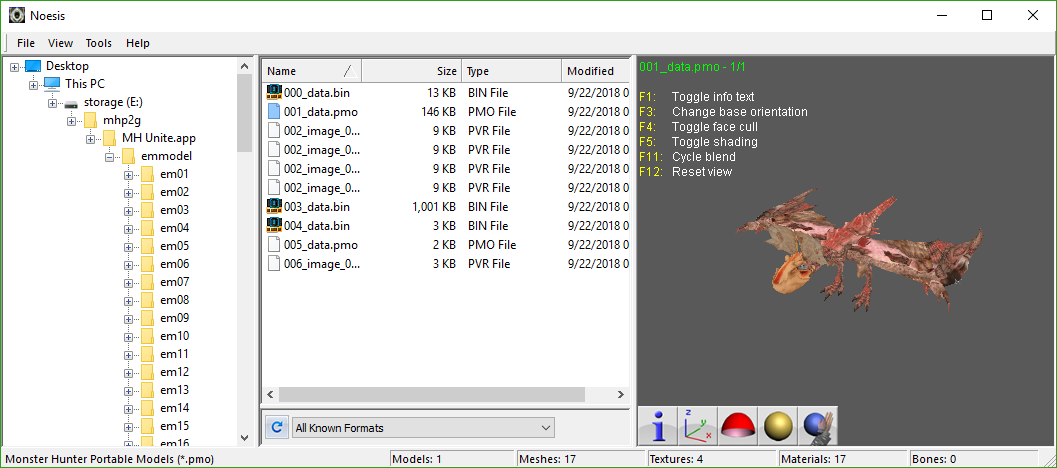Select the 006_image_0... file icon
The image size is (1057, 468).
click(274, 263)
